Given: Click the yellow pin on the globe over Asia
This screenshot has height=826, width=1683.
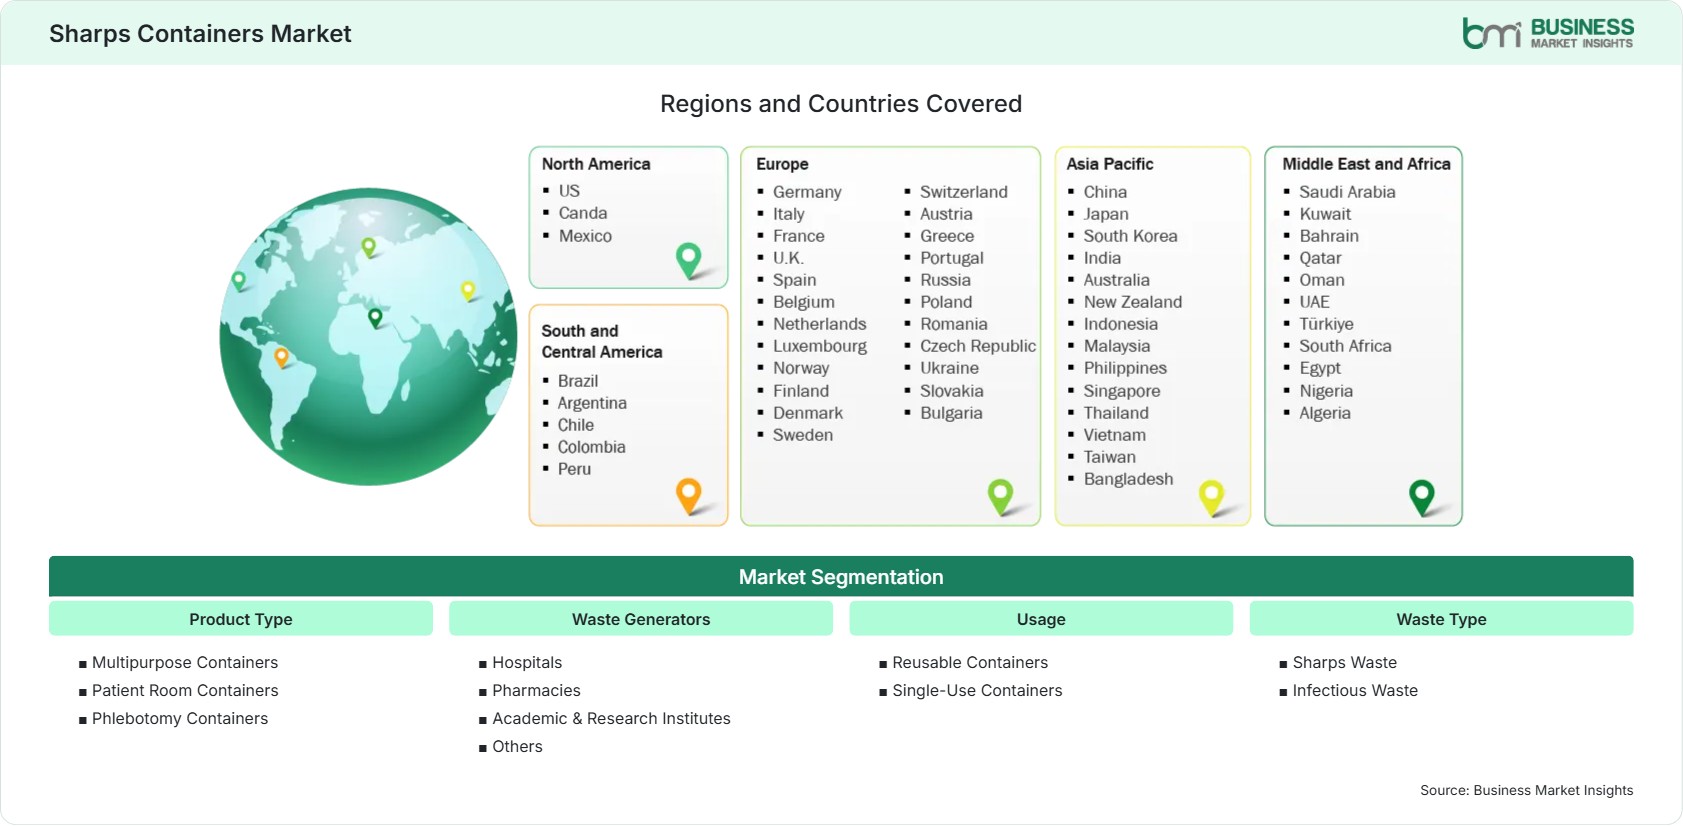Looking at the screenshot, I should (x=468, y=291).
